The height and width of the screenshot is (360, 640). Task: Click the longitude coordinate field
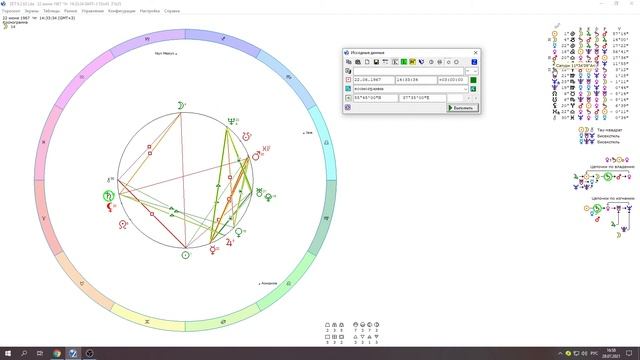pos(423,98)
